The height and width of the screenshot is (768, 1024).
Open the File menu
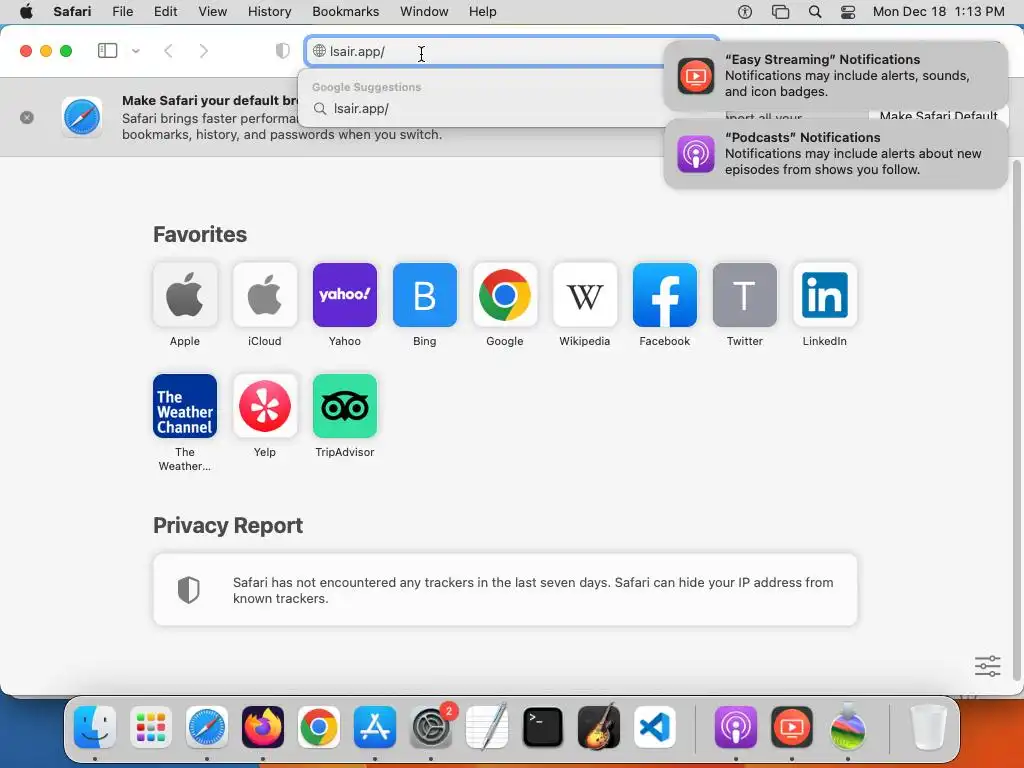pyautogui.click(x=123, y=12)
